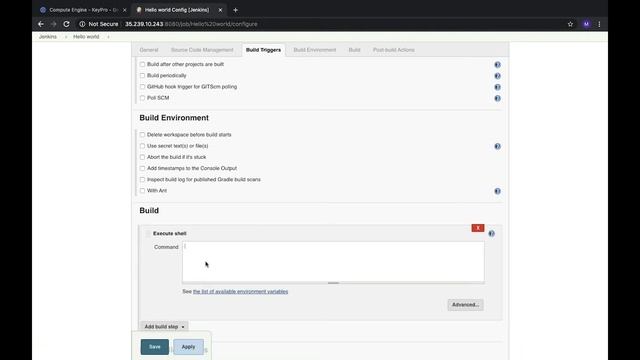The image size is (640, 360).
Task: Switch to the General tab
Action: tap(149, 50)
